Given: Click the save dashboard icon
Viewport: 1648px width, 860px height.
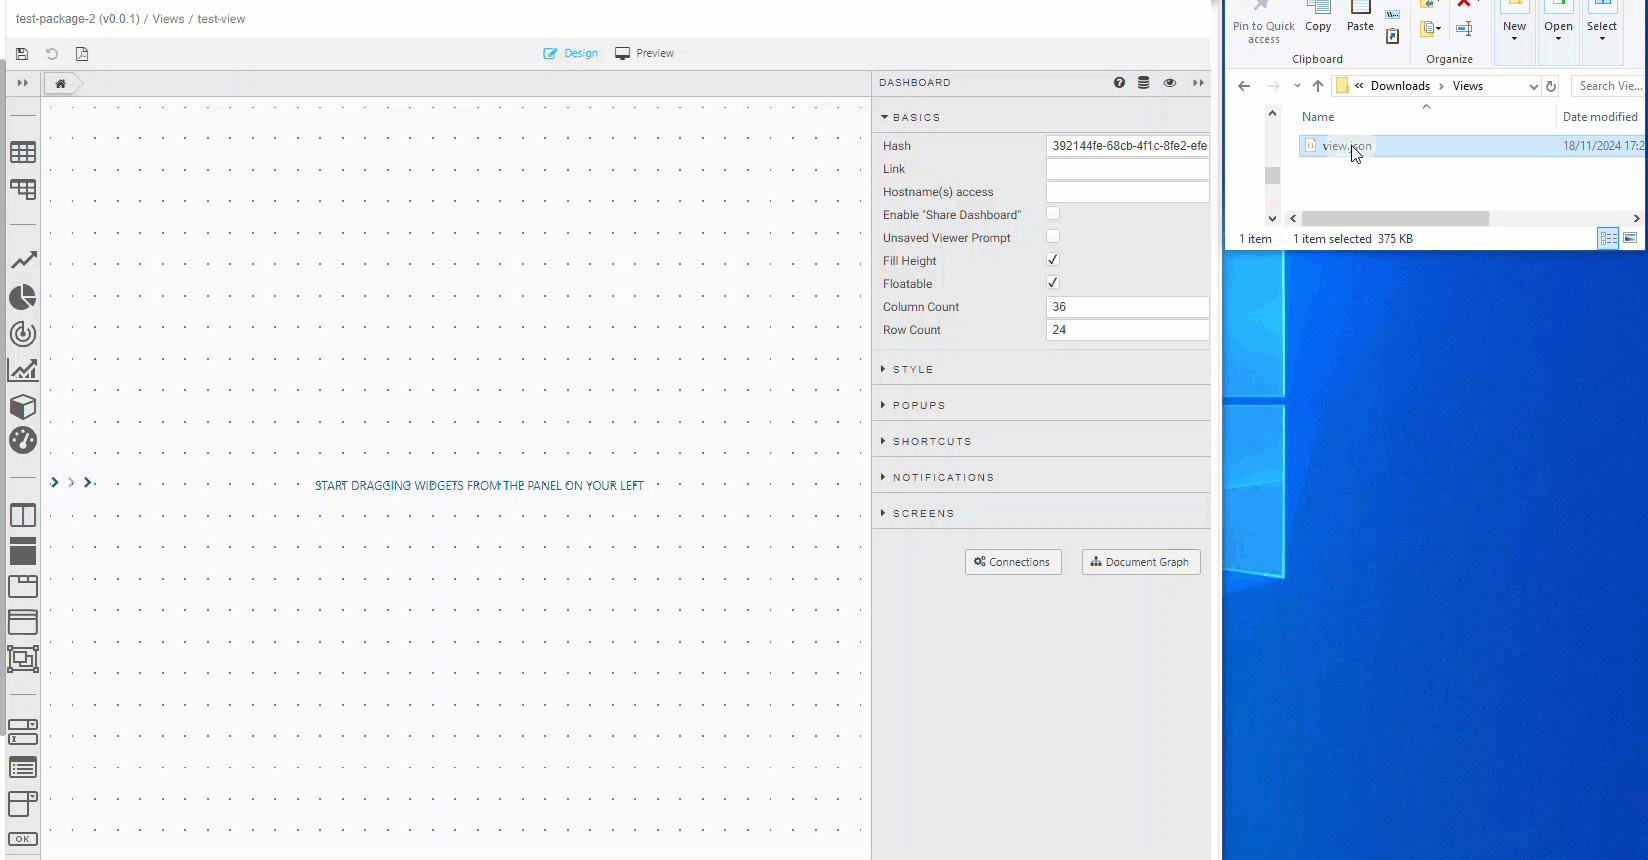Looking at the screenshot, I should click(x=22, y=54).
